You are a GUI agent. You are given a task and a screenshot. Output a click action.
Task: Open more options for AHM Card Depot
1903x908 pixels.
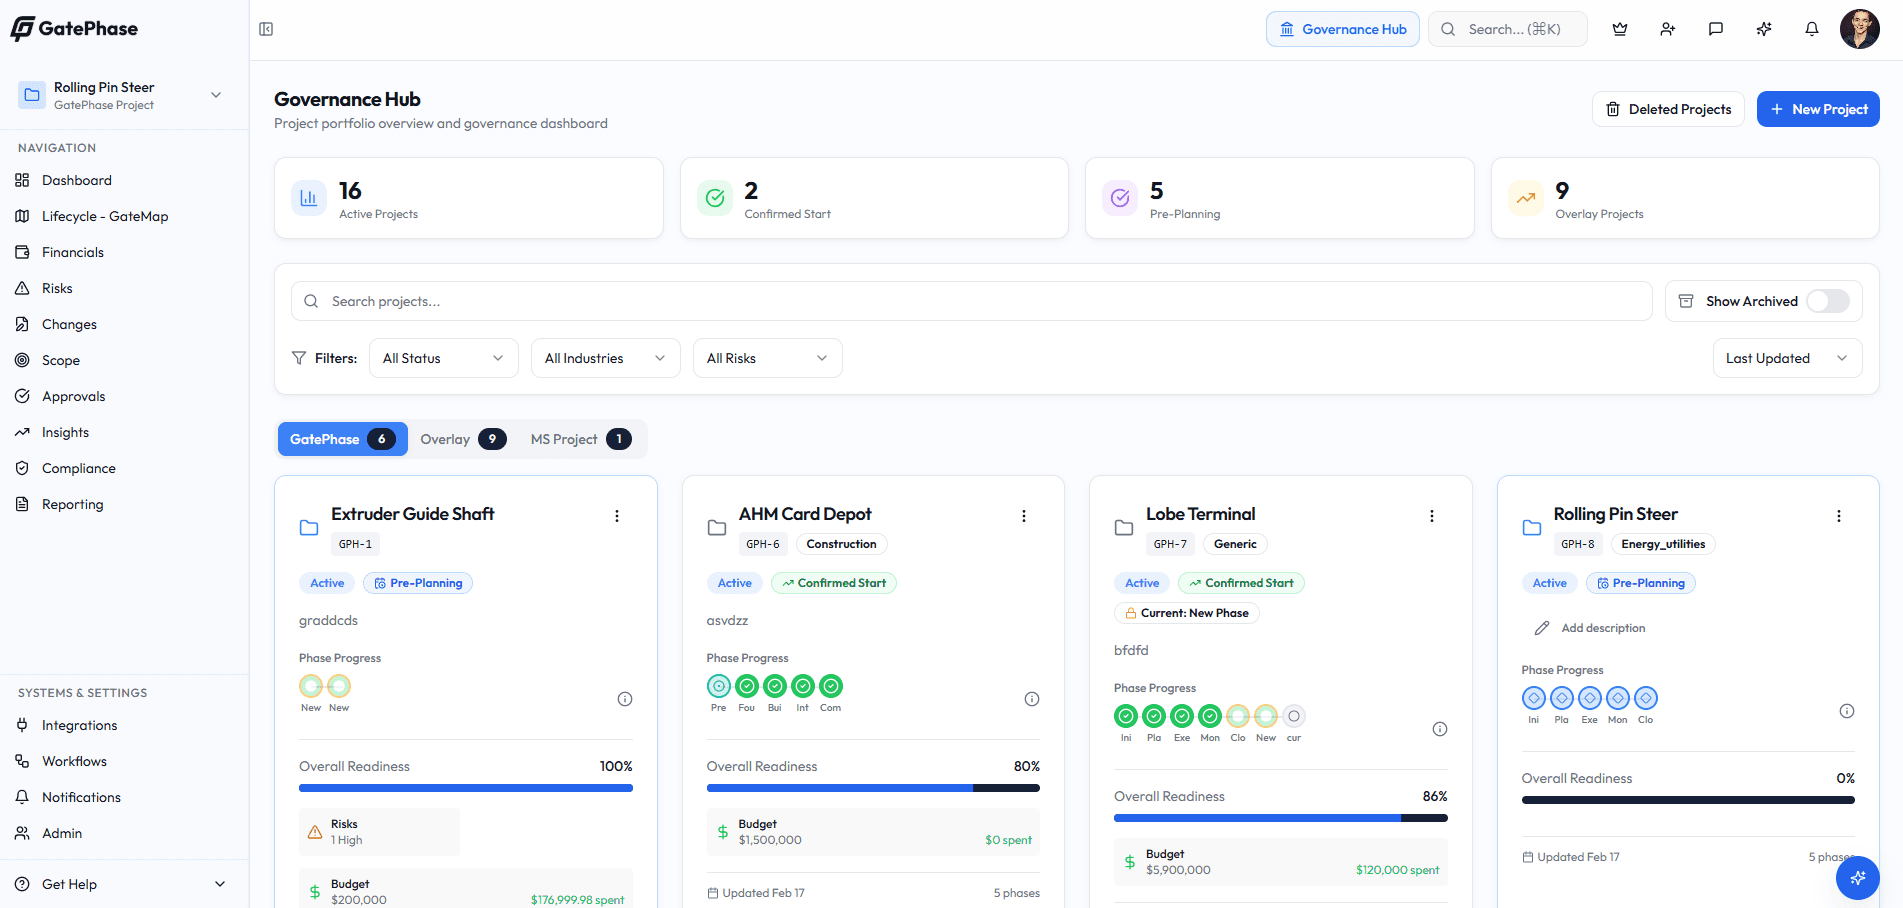(x=1024, y=516)
